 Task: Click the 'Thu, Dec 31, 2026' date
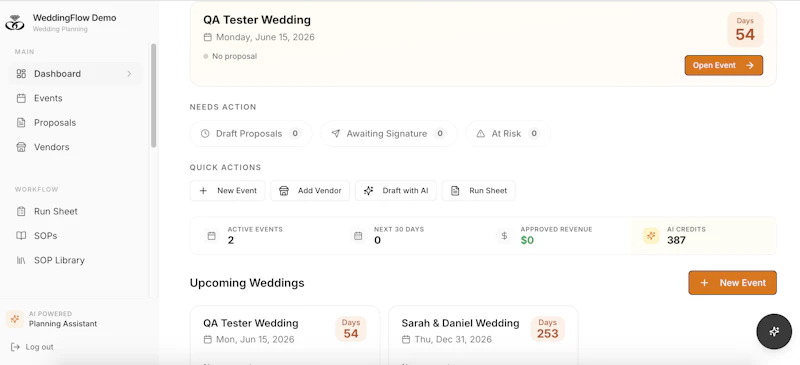click(x=453, y=339)
